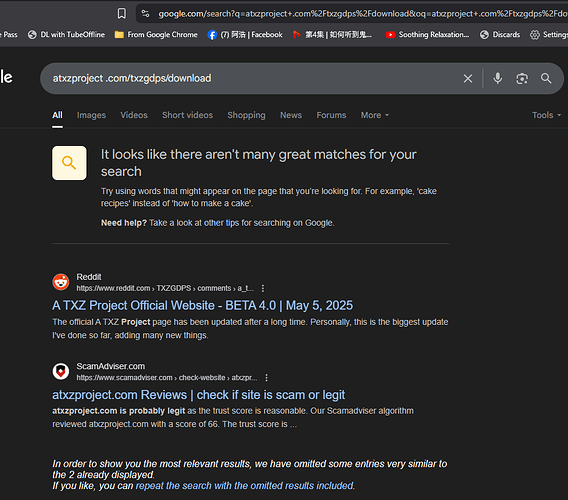Open three-dot menu for ScamAdviser result
The image size is (568, 500).
click(267, 378)
